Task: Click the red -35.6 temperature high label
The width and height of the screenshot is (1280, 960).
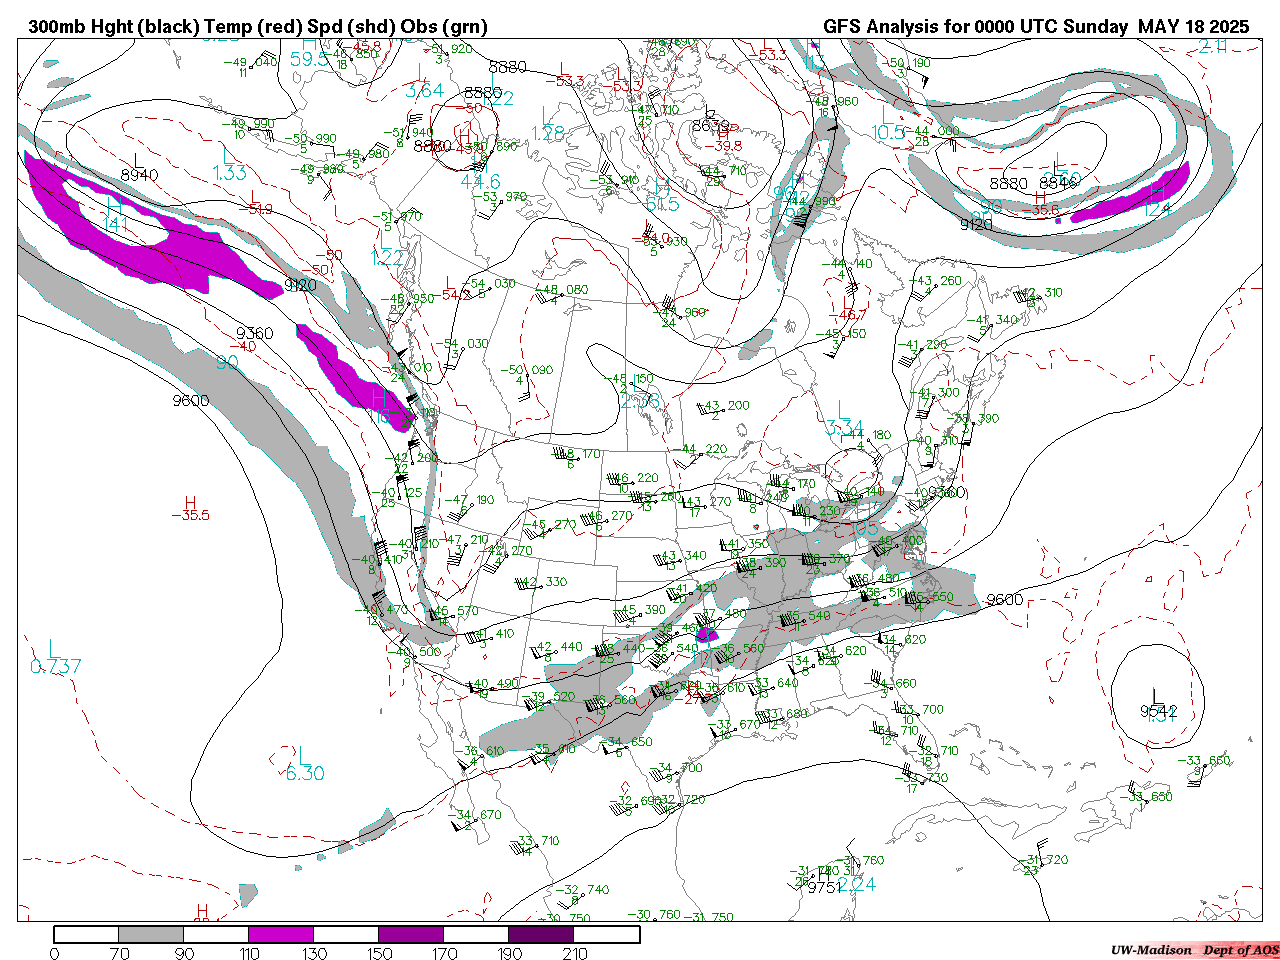Action: click(x=1040, y=209)
